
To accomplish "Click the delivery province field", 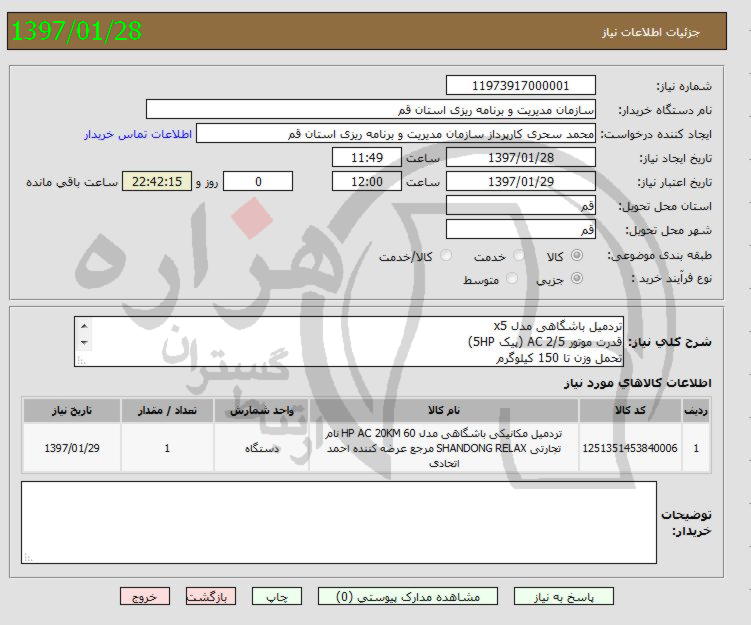I will (x=521, y=205).
